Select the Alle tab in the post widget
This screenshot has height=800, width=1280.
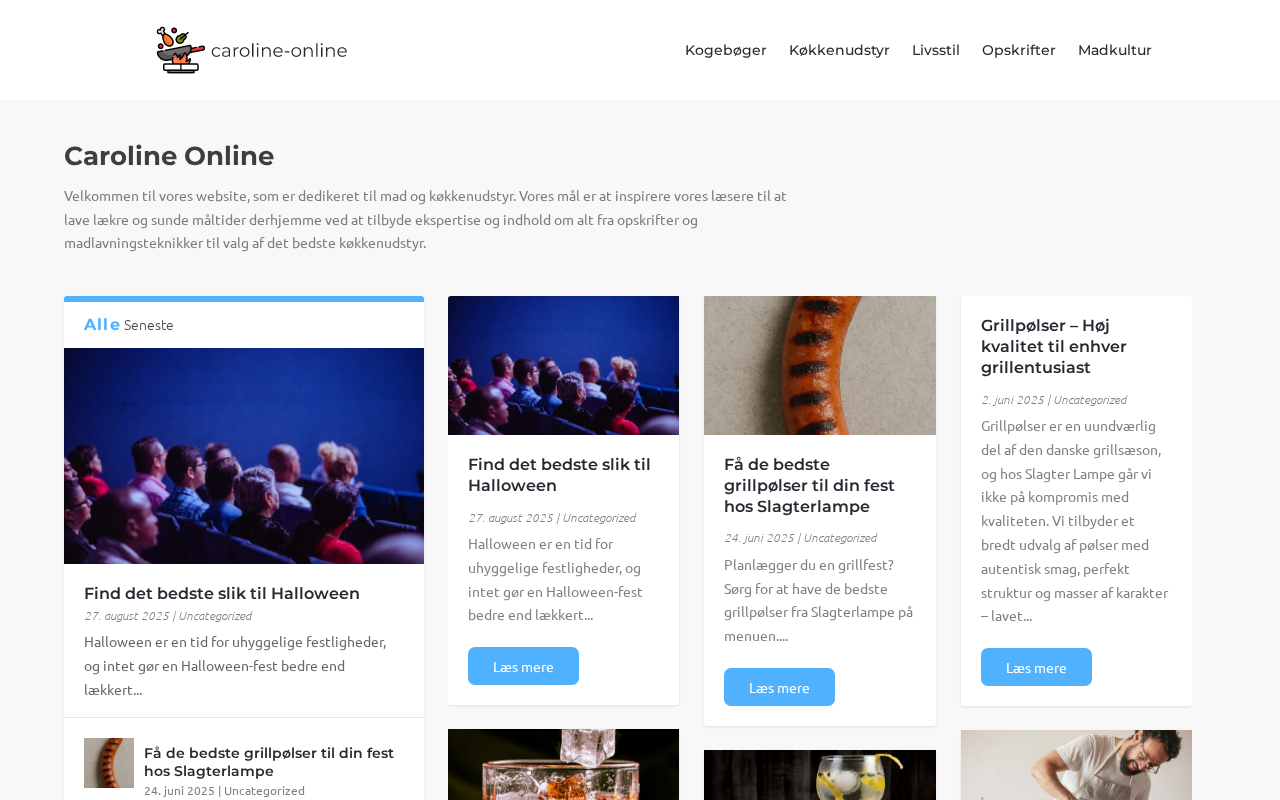click(x=102, y=324)
